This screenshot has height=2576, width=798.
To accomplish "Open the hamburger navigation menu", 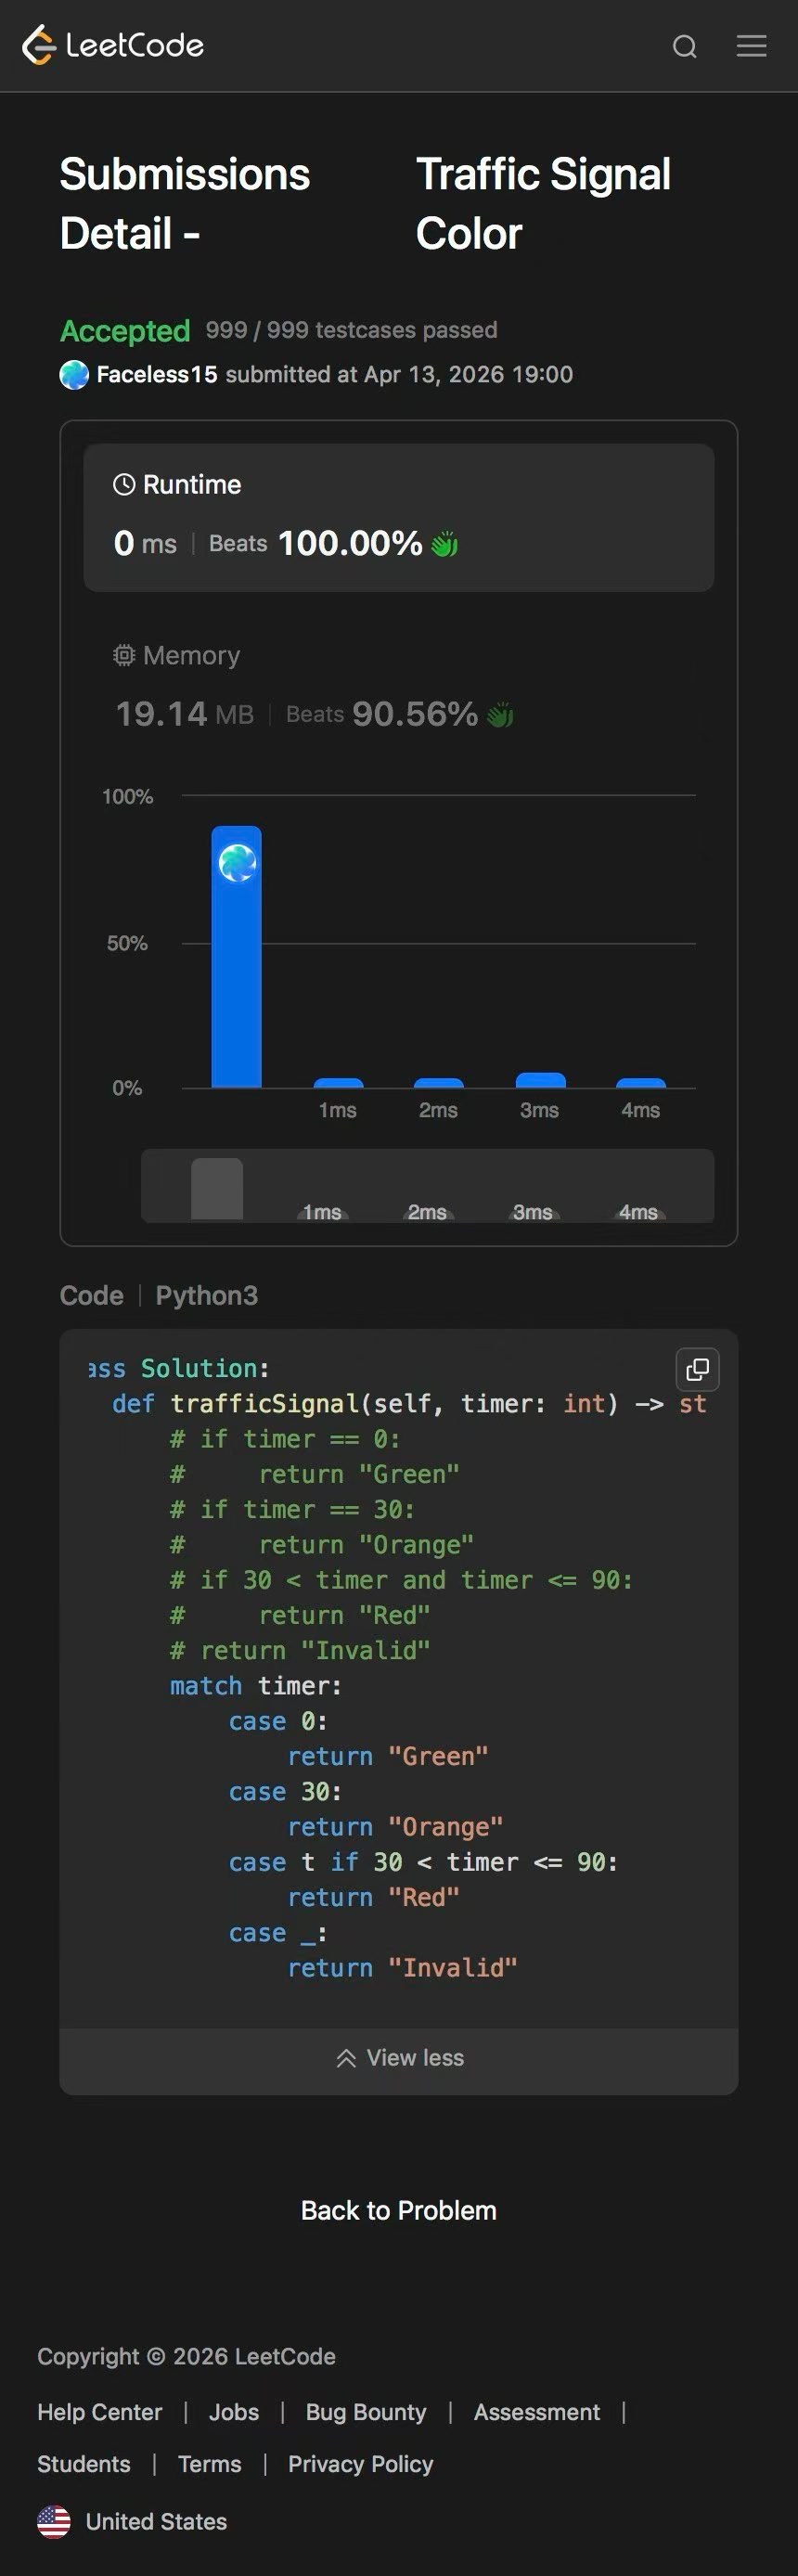I will pos(751,46).
